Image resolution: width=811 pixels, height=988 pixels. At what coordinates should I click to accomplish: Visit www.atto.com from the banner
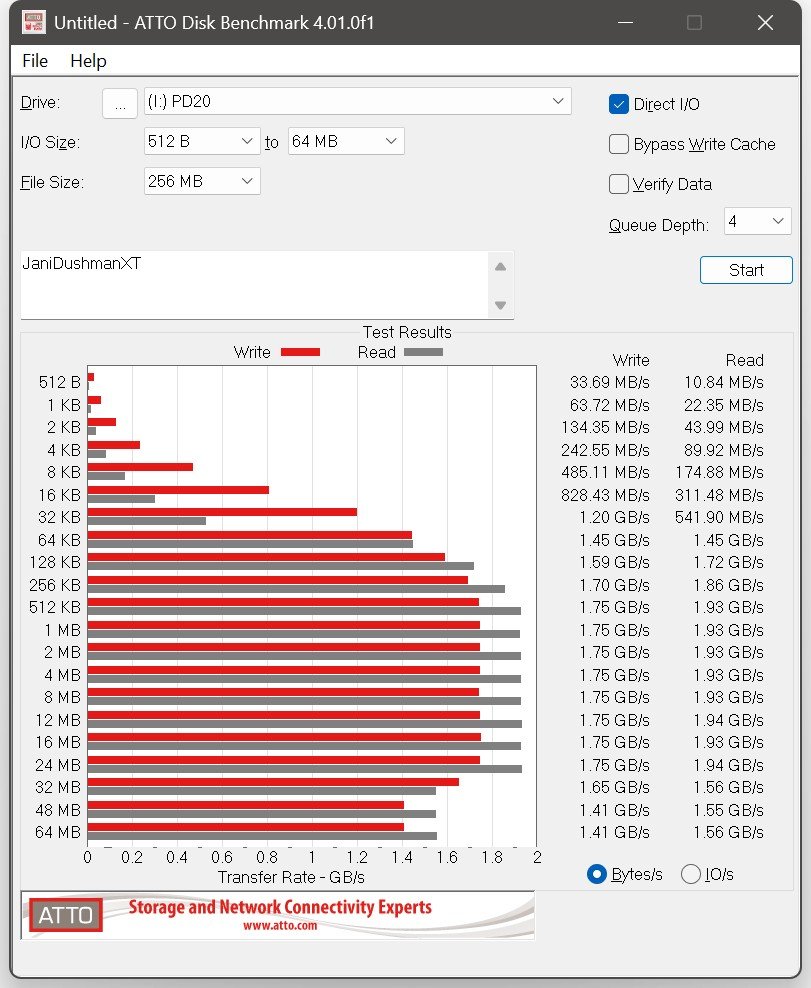pyautogui.click(x=280, y=926)
